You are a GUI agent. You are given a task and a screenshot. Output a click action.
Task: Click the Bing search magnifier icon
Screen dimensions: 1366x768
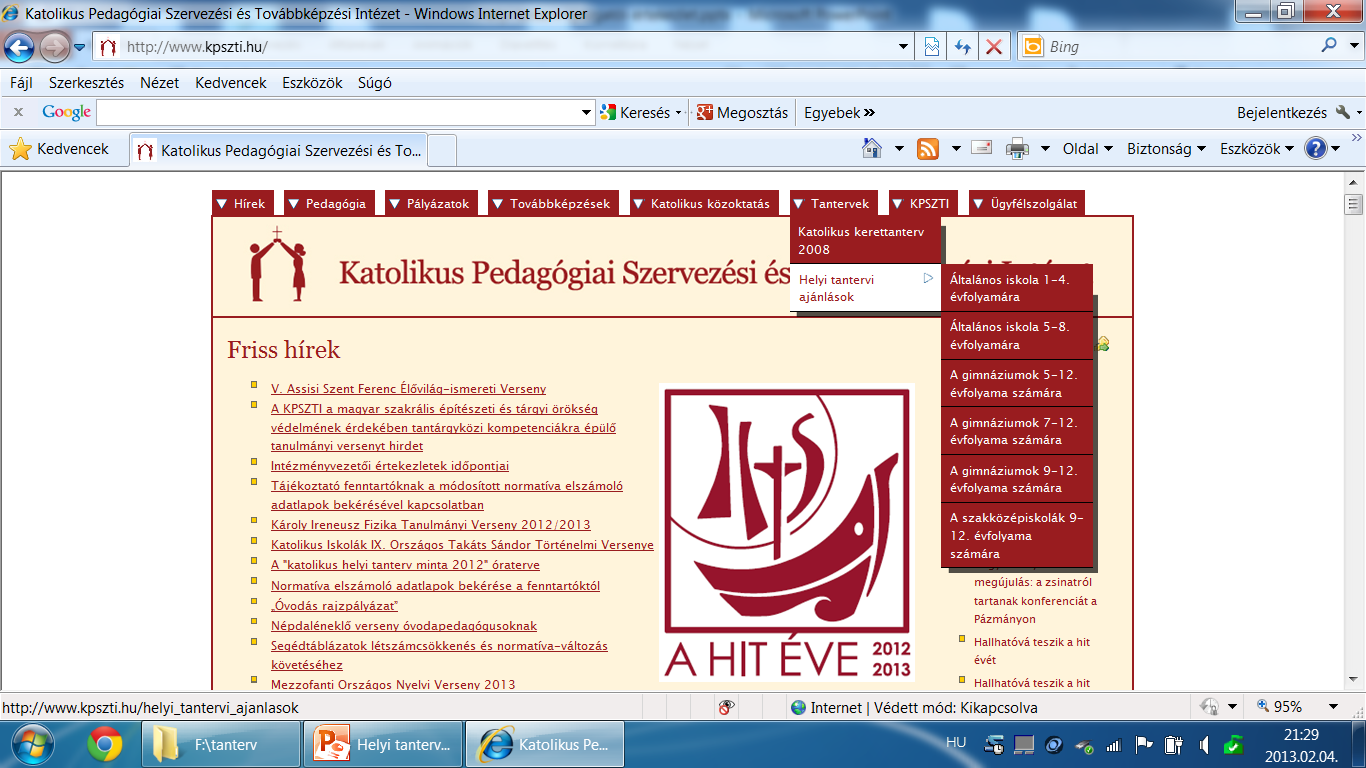(x=1329, y=45)
